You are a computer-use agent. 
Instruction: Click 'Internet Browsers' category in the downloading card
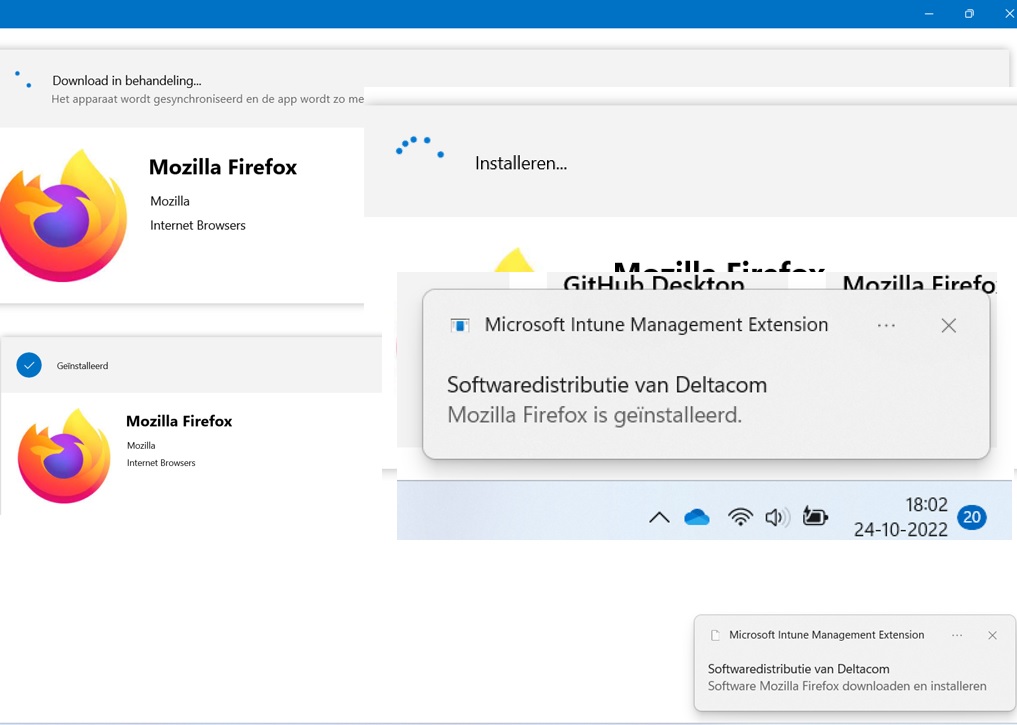click(x=198, y=226)
